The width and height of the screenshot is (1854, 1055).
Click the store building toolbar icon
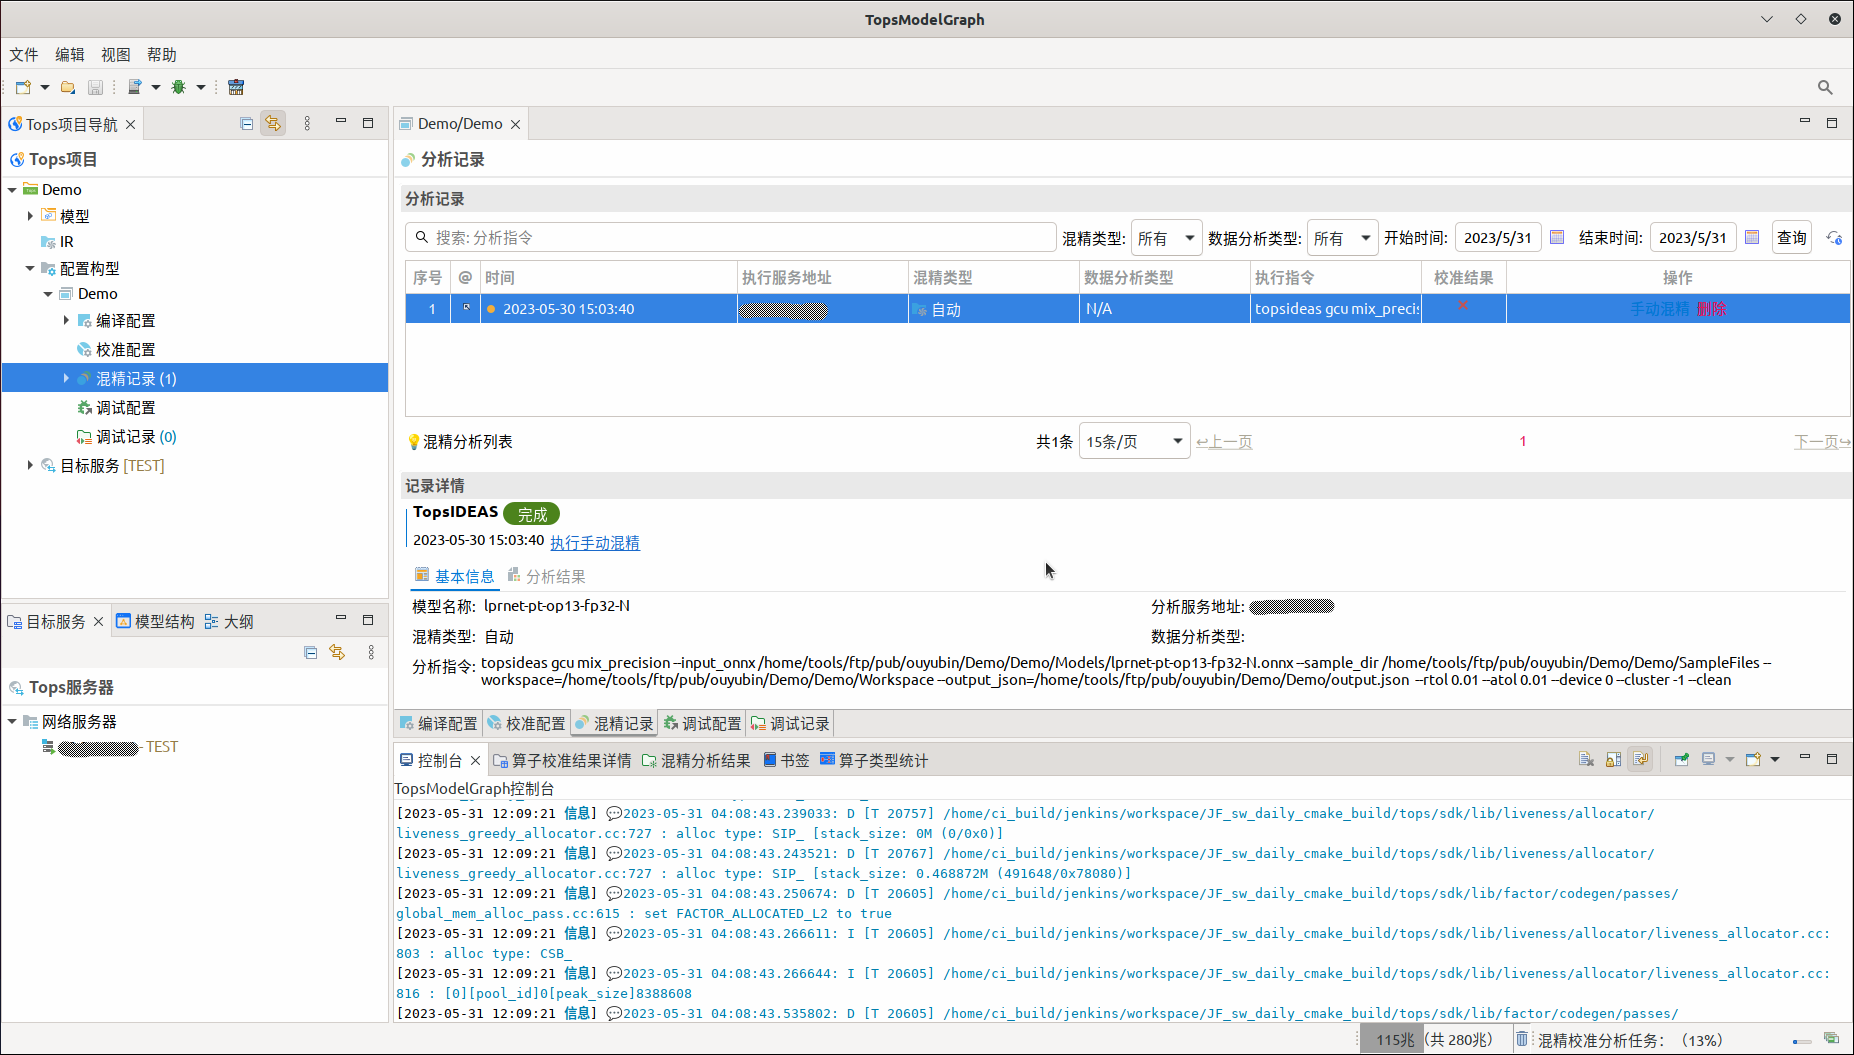(x=236, y=87)
